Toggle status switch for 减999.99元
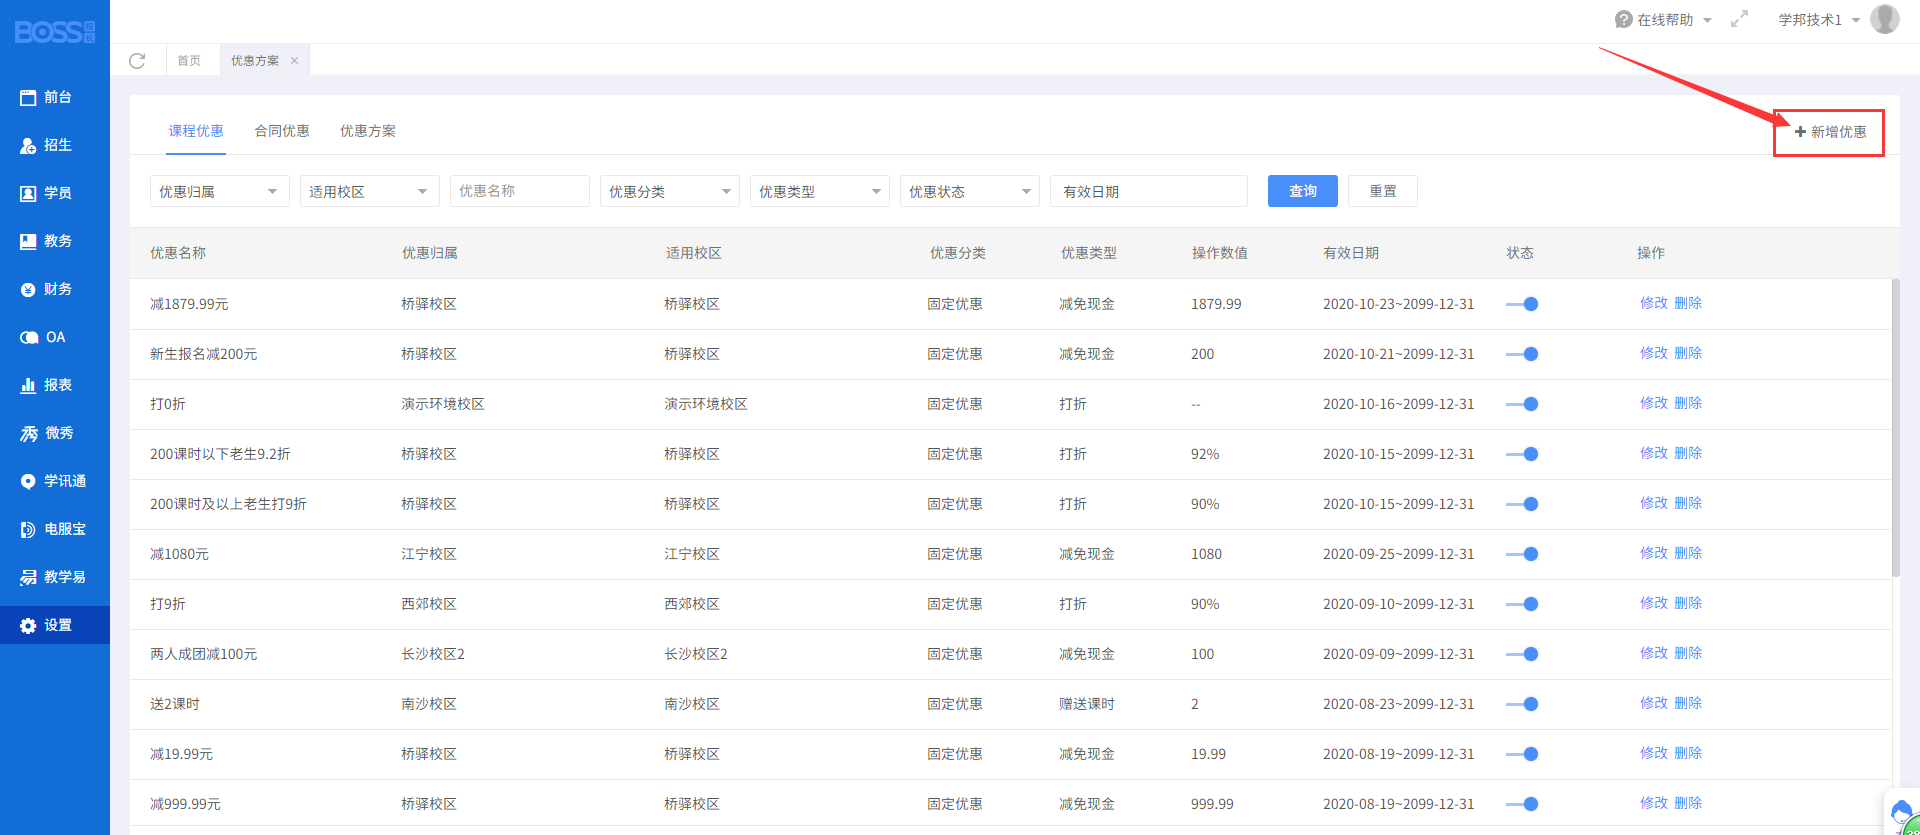 tap(1522, 804)
